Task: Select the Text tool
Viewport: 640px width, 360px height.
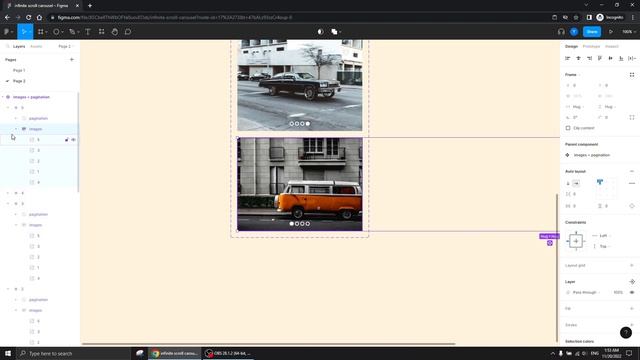Action: (88, 31)
